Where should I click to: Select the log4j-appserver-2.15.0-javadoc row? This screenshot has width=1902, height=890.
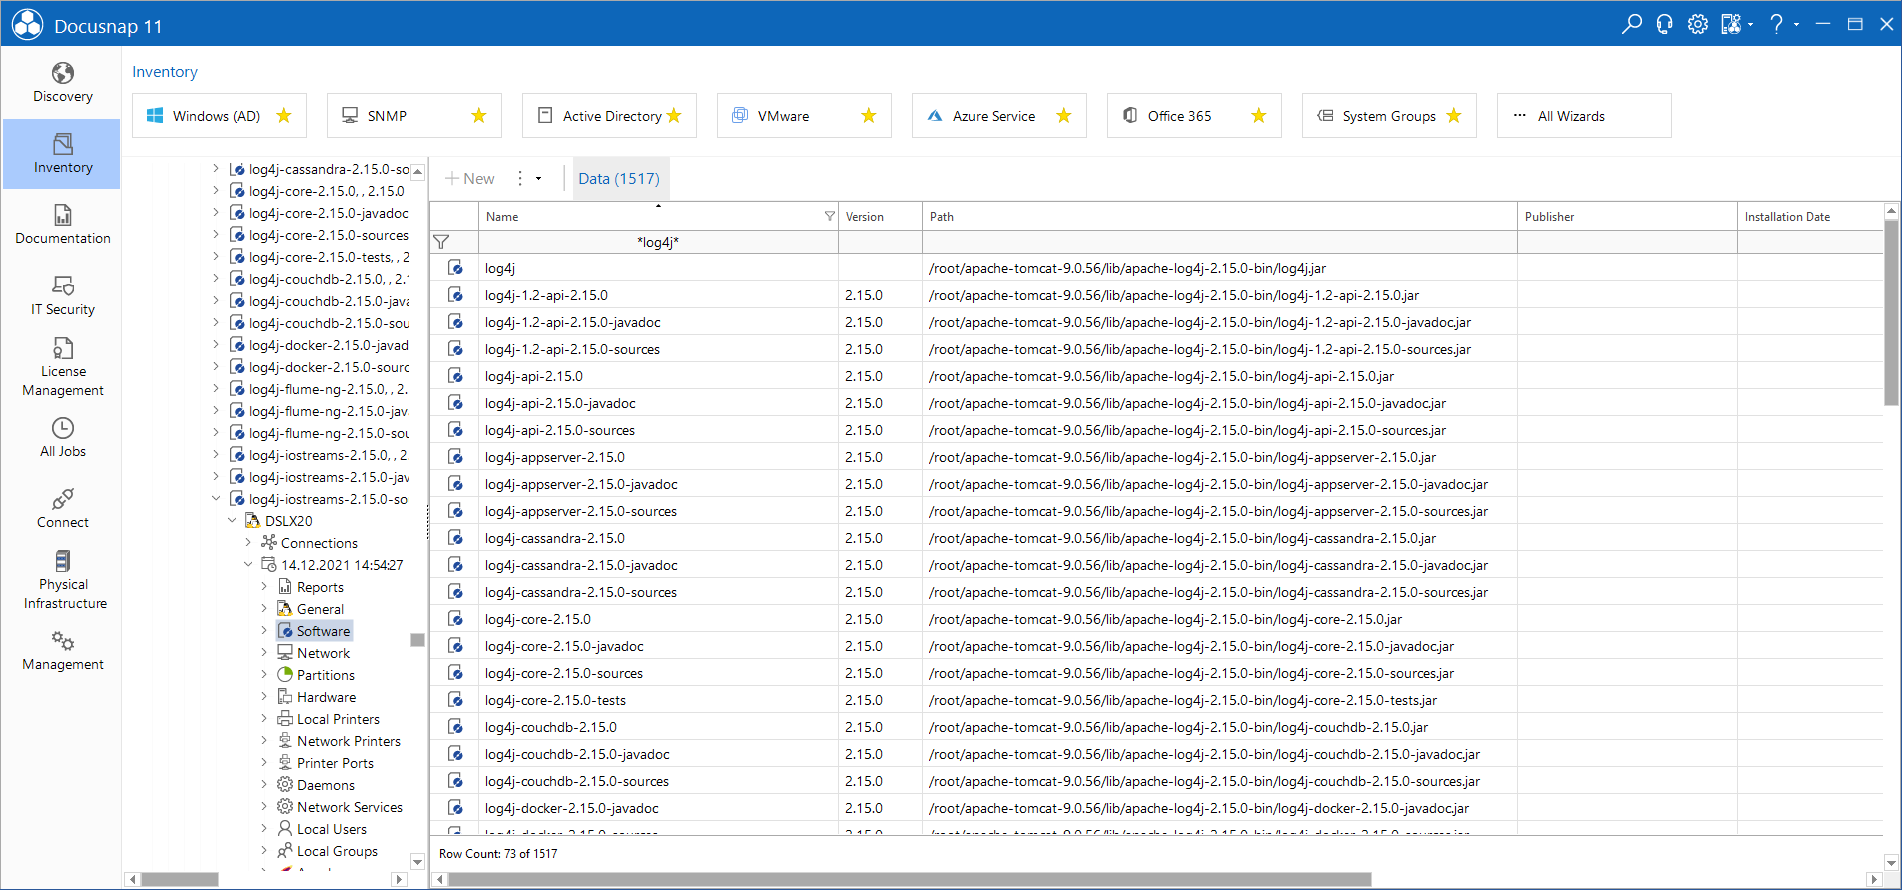pos(1155,484)
